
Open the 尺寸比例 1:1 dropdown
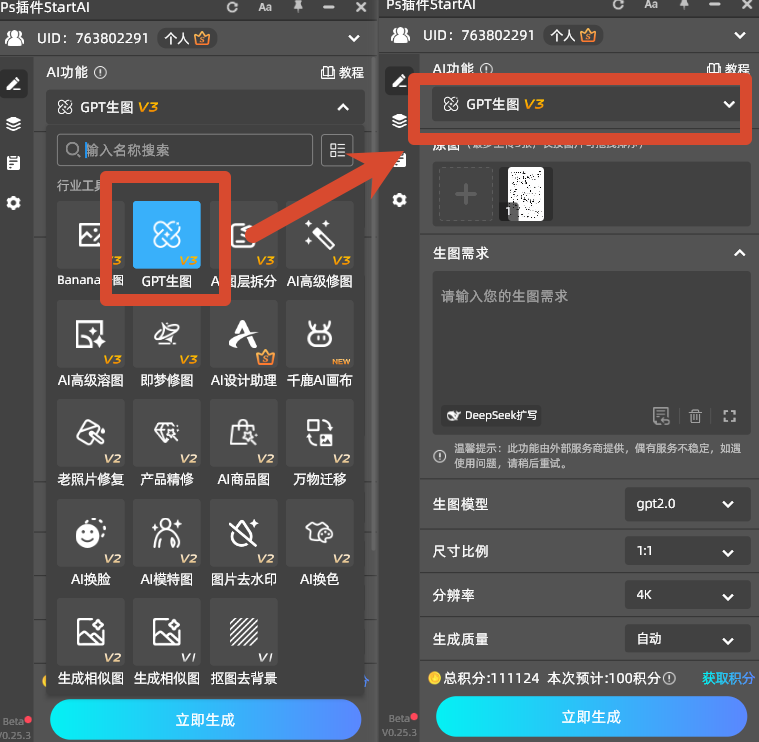(x=687, y=551)
